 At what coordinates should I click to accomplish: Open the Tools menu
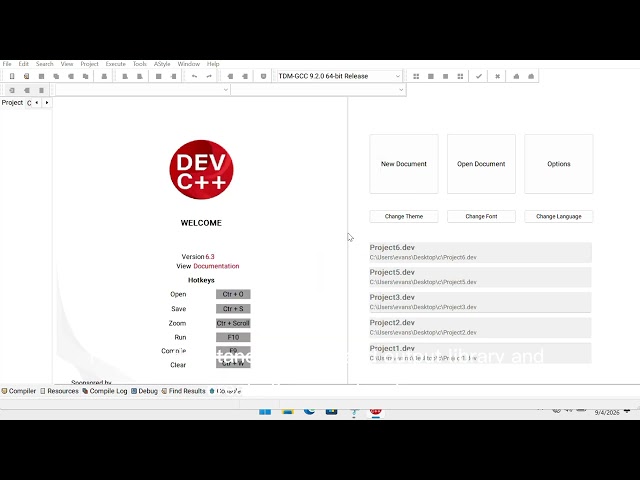click(140, 64)
